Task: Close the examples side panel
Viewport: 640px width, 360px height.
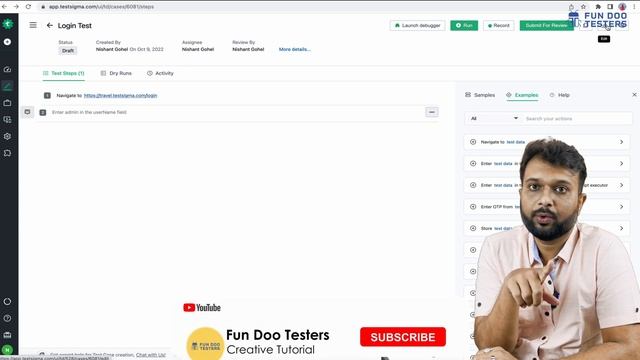Action: point(634,95)
